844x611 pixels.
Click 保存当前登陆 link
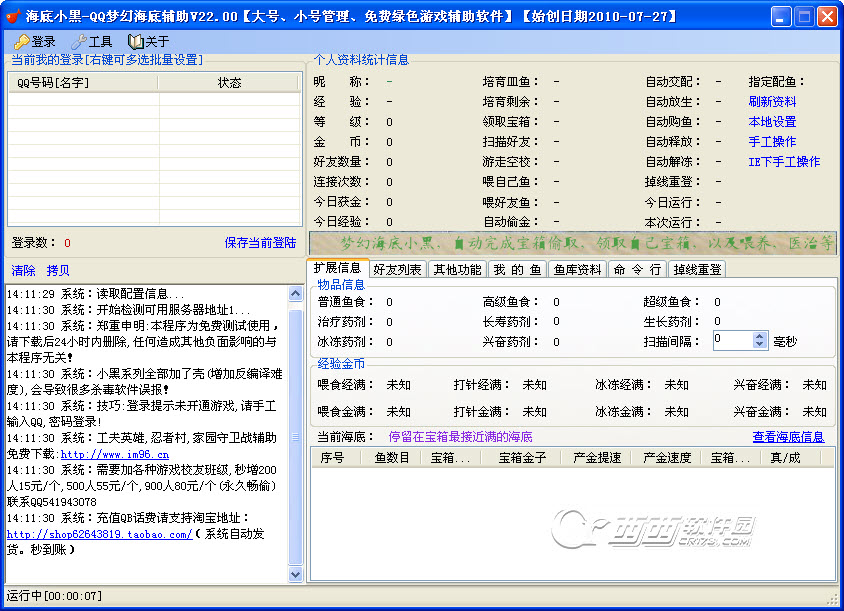260,242
